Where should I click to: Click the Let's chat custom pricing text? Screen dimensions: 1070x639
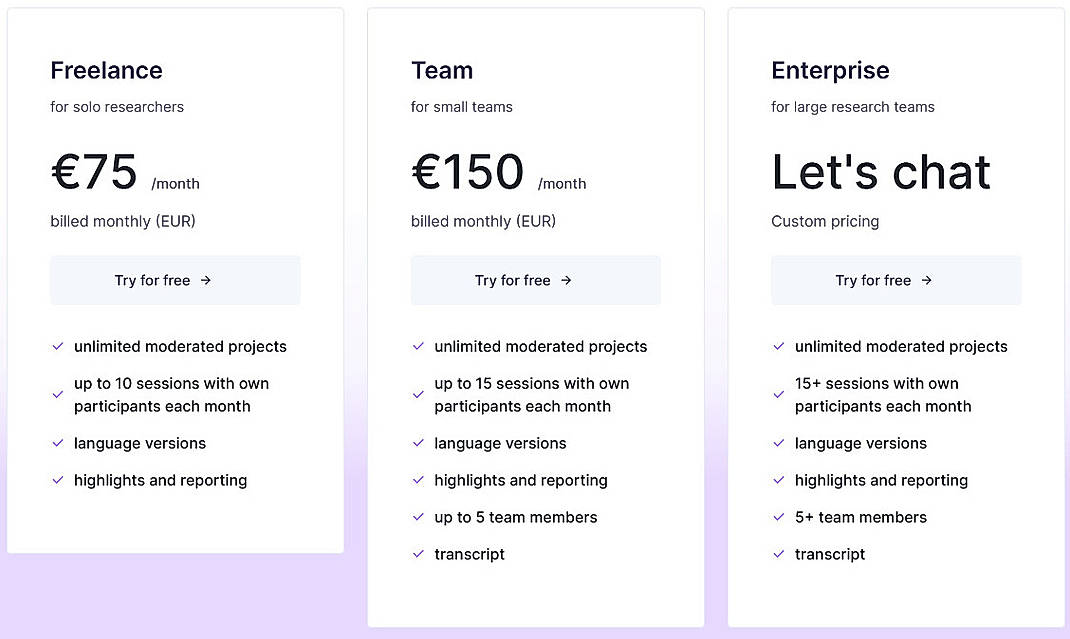pos(880,172)
